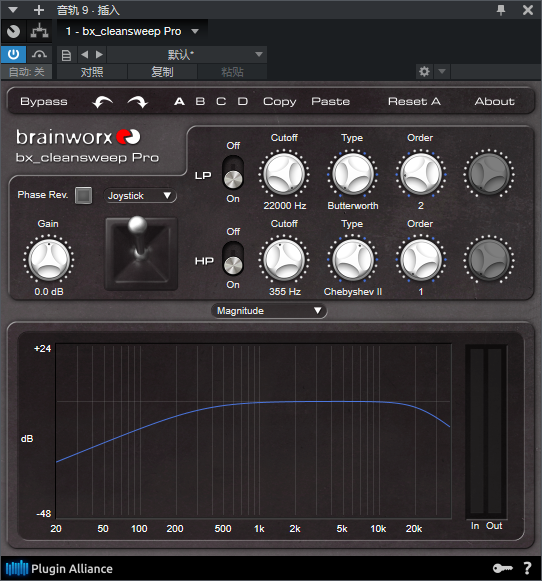Open the help question mark icon

tap(527, 568)
